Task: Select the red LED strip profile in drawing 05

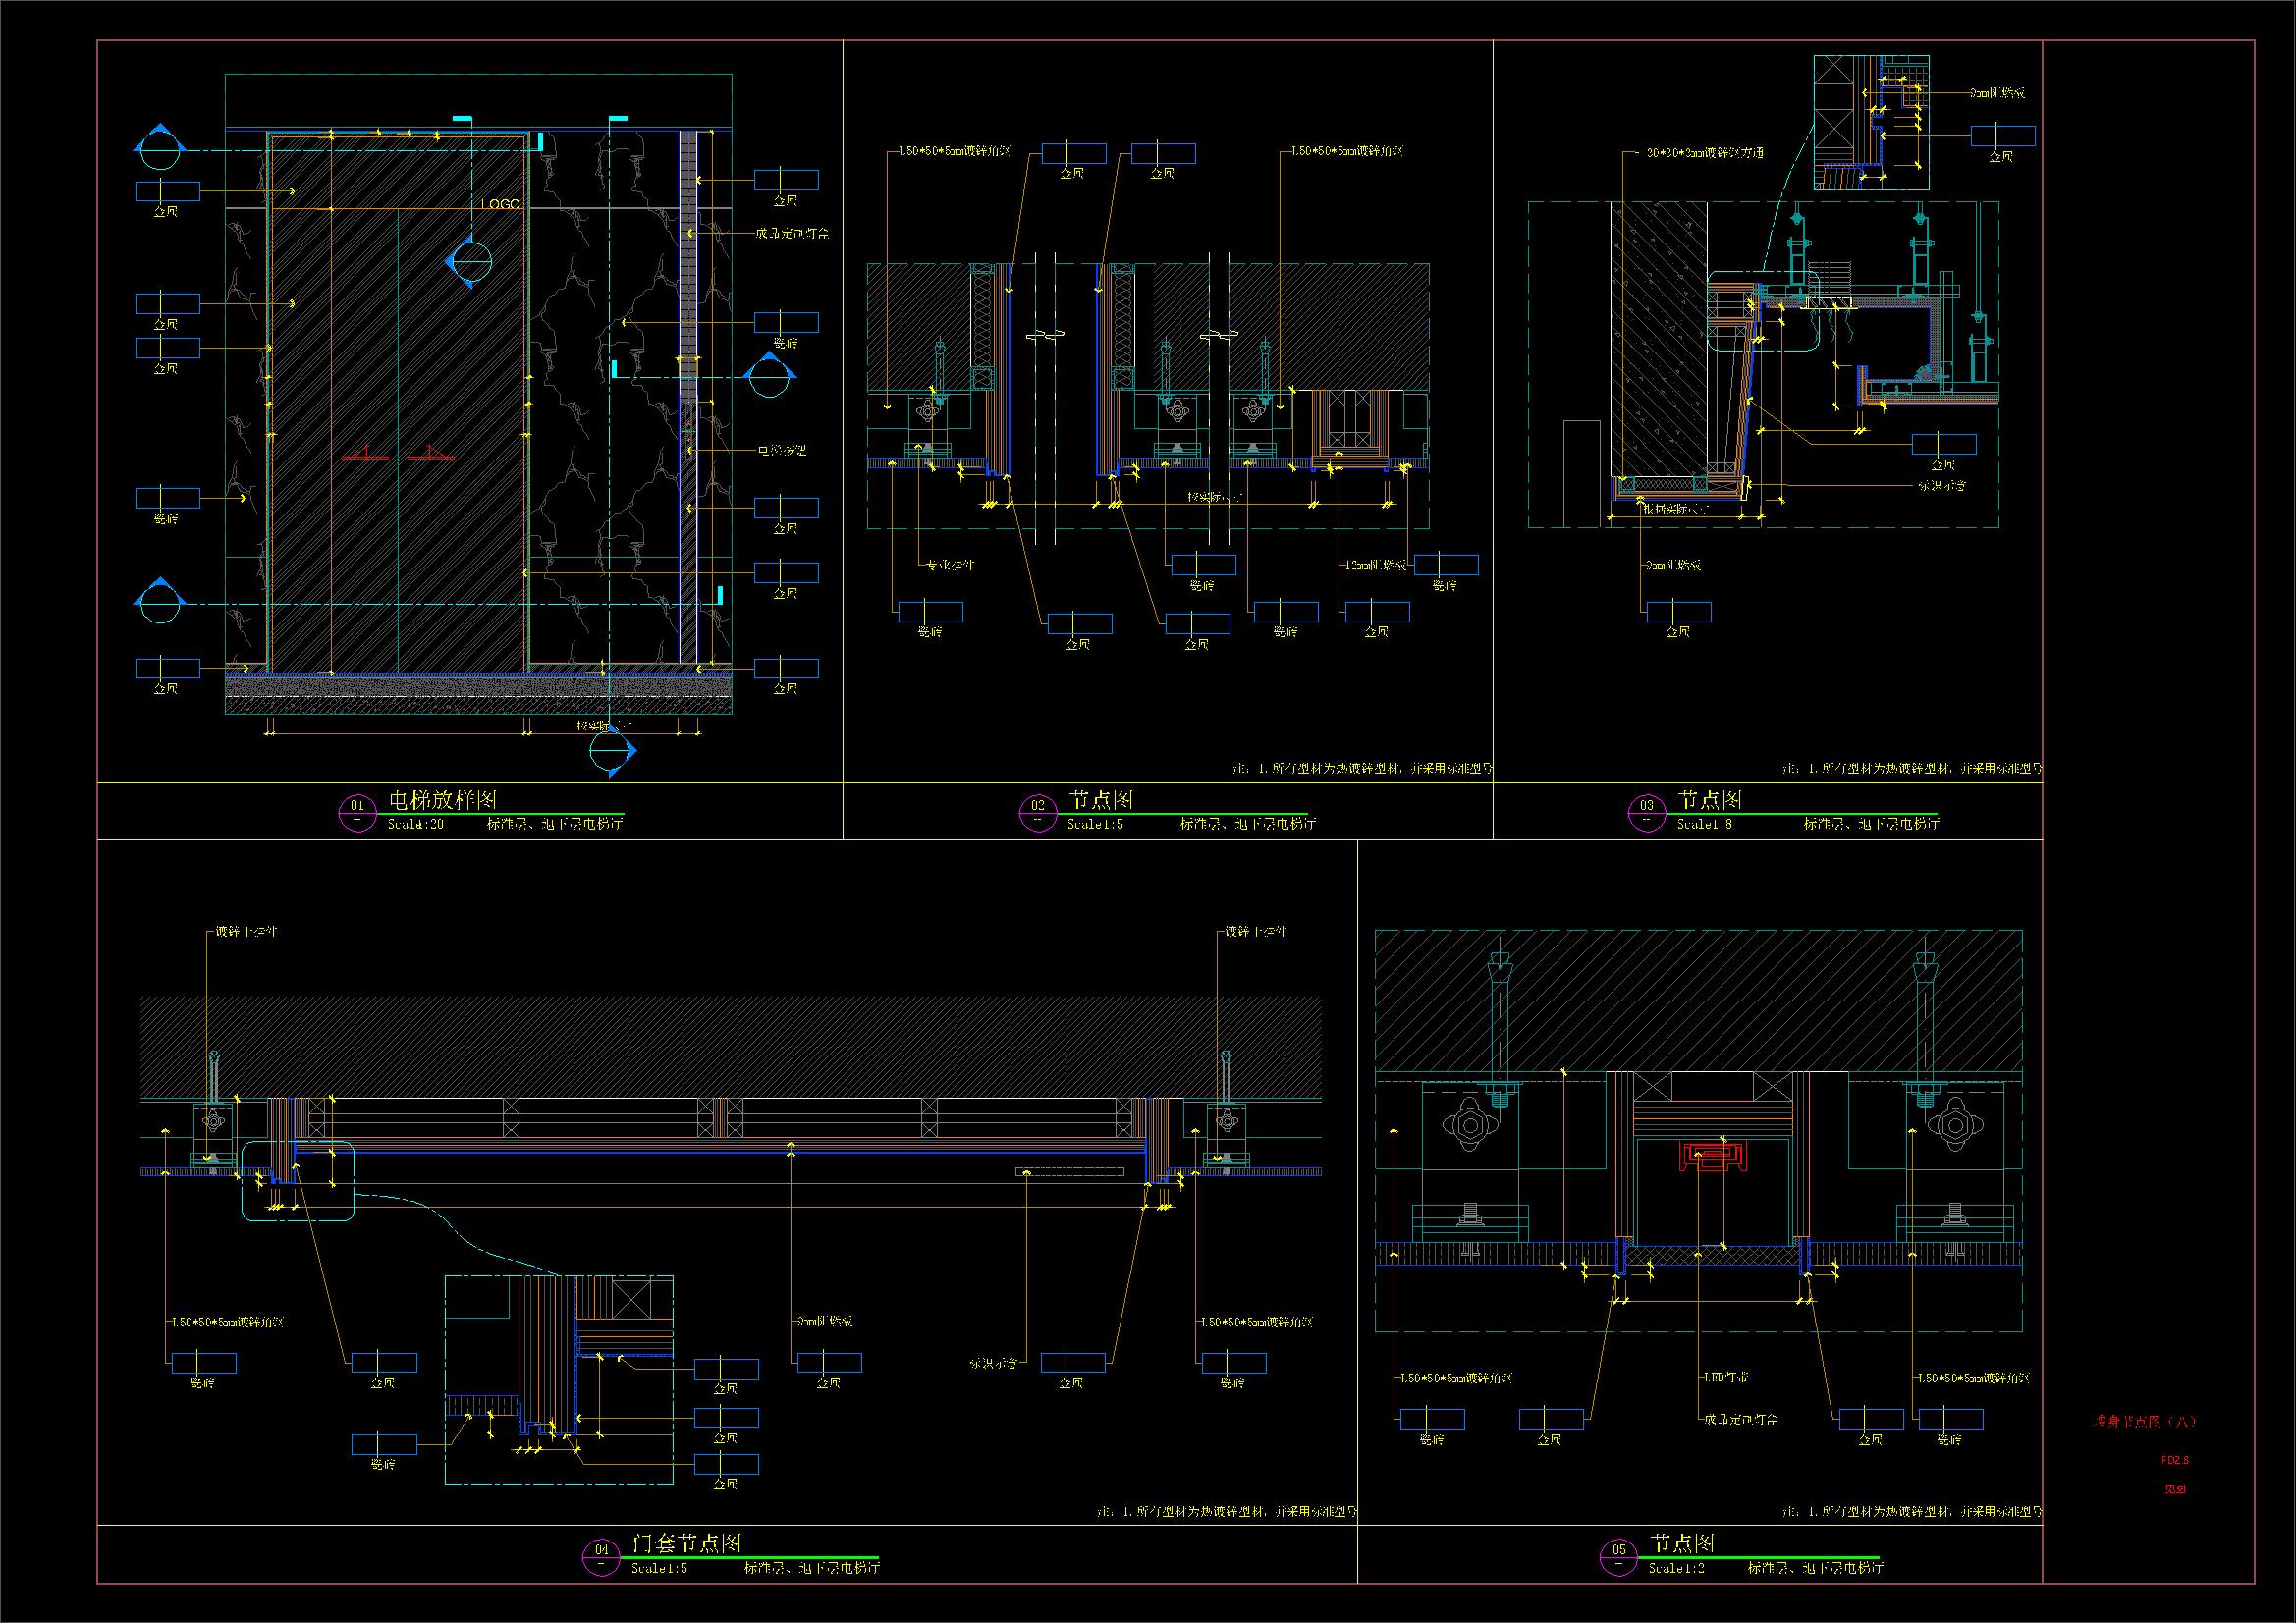Action: (1713, 1157)
